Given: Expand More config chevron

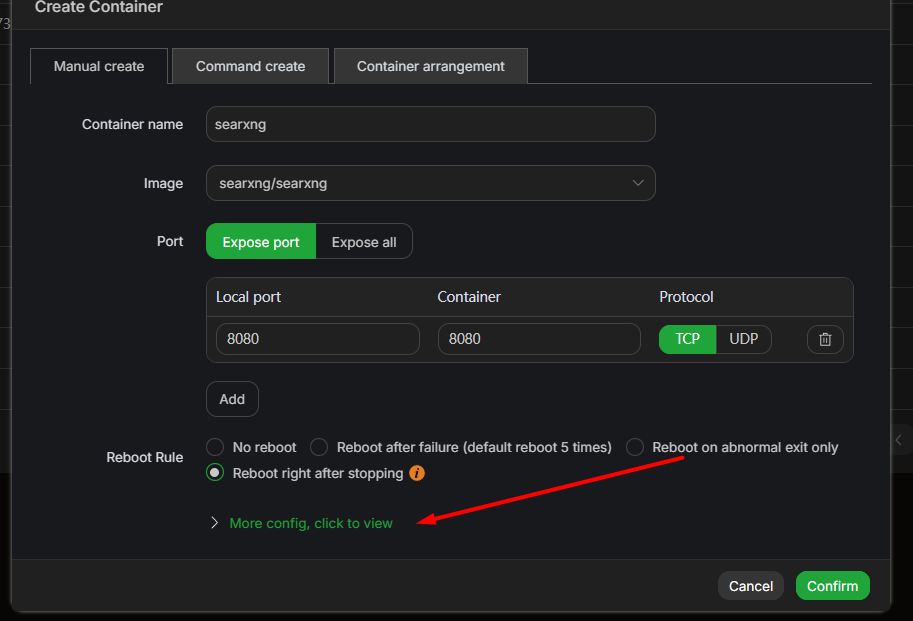Looking at the screenshot, I should click(x=214, y=523).
